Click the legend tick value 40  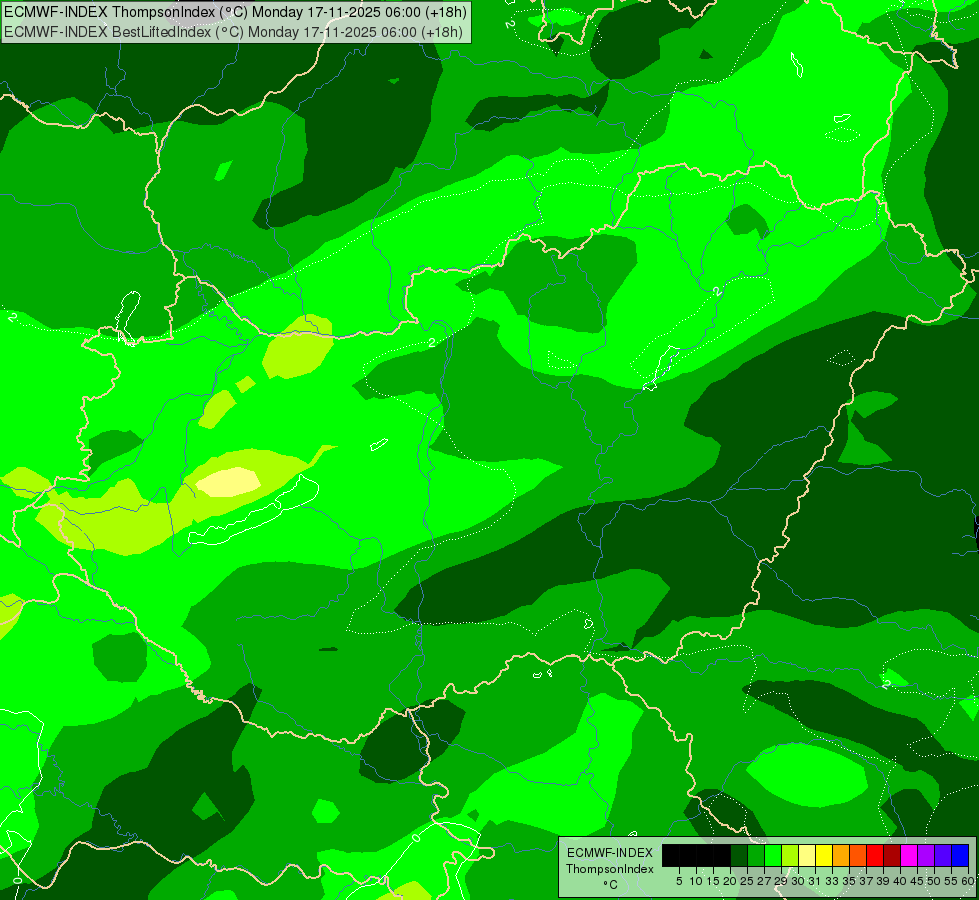coord(900,881)
